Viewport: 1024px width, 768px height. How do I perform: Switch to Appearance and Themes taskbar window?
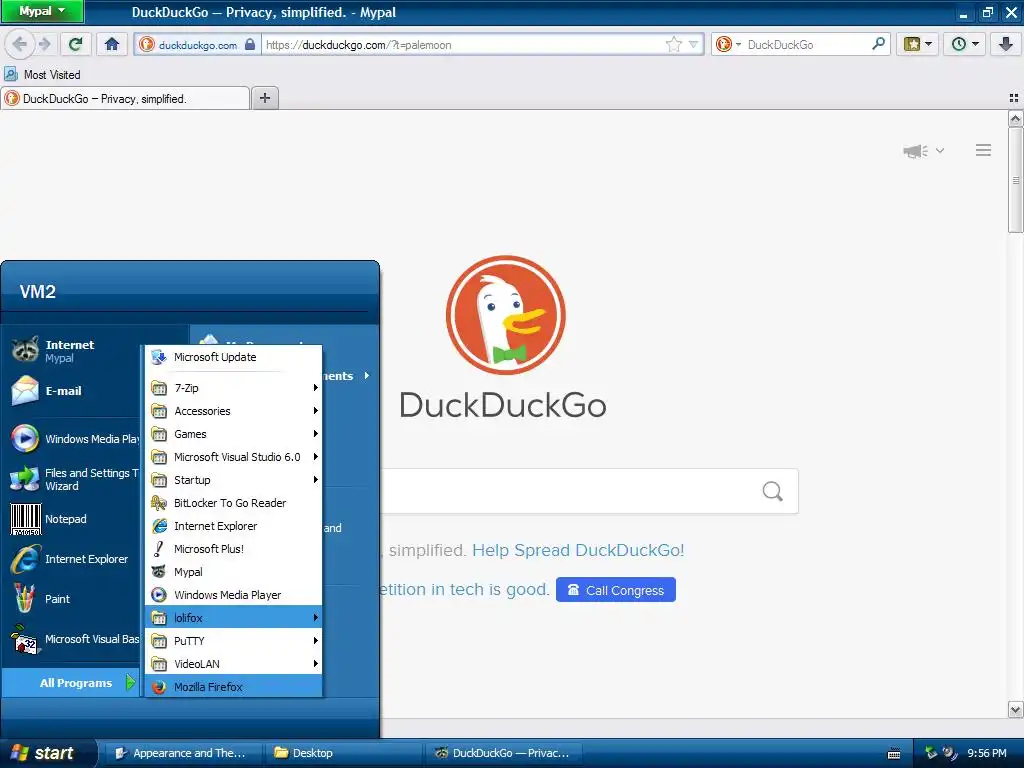(182, 754)
